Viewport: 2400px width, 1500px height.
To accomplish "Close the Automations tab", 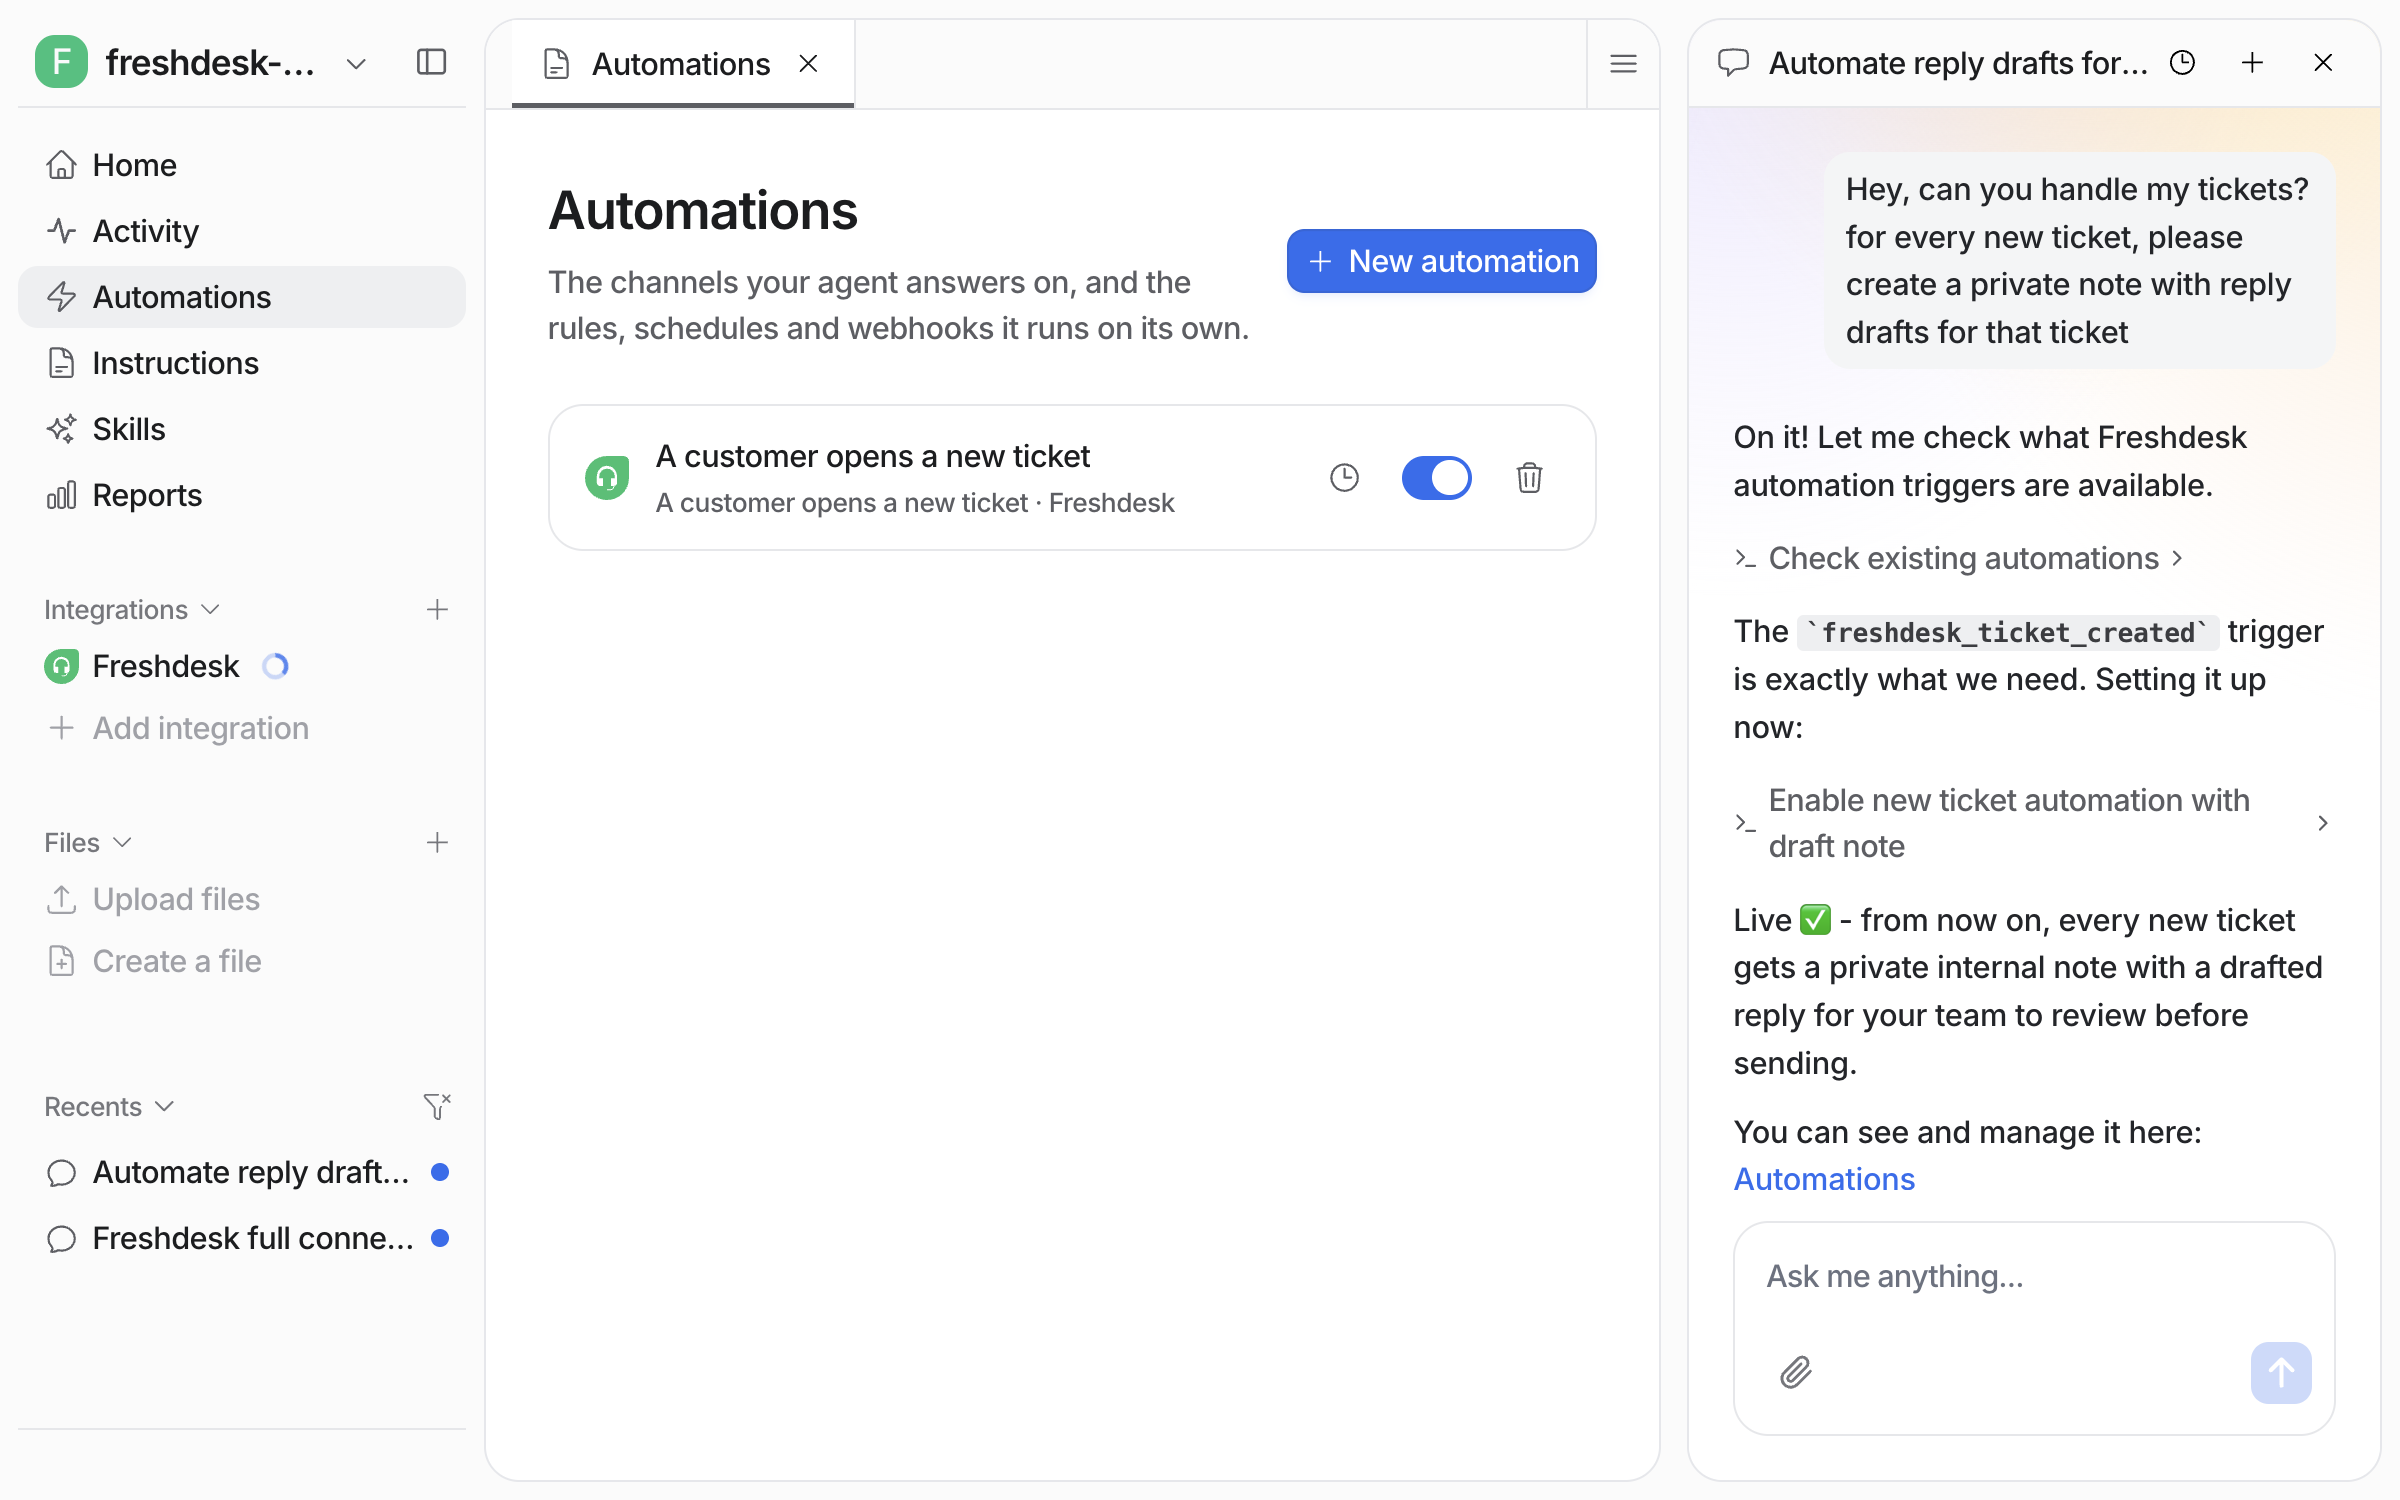I will (x=808, y=64).
